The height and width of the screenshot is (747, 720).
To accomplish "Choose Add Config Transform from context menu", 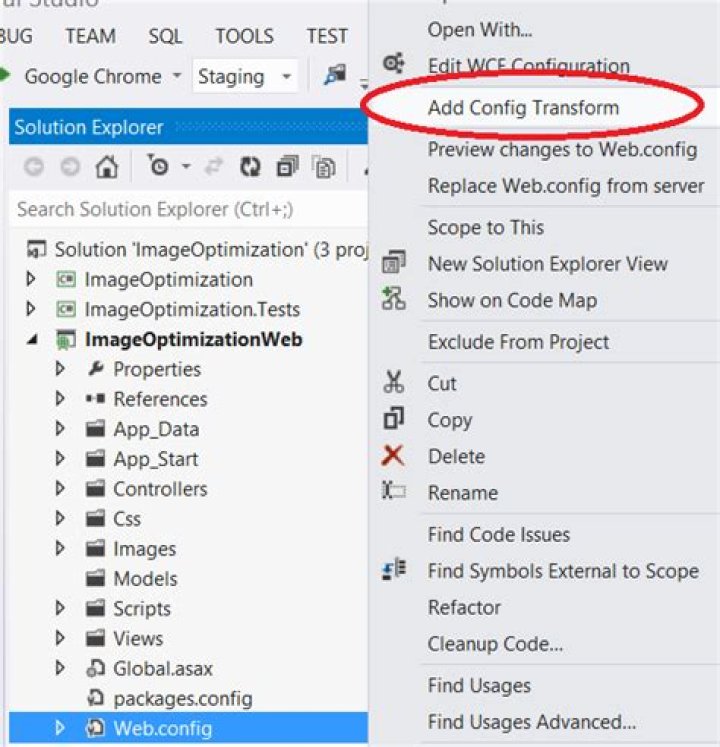I will click(x=523, y=108).
